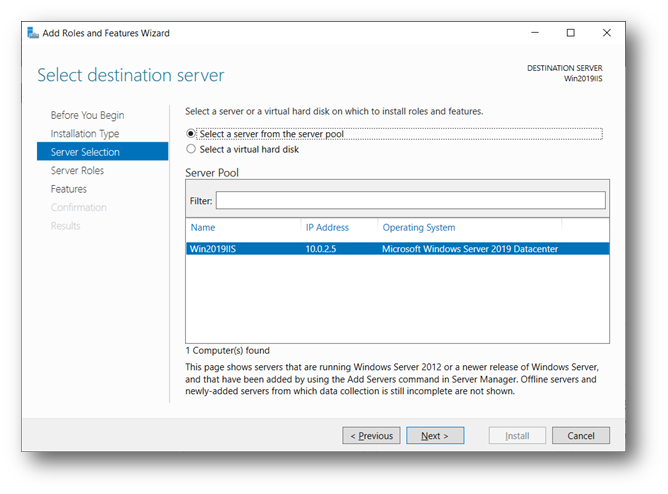Select the Win2019IIS server row
This screenshot has height=494, width=668.
[x=397, y=249]
